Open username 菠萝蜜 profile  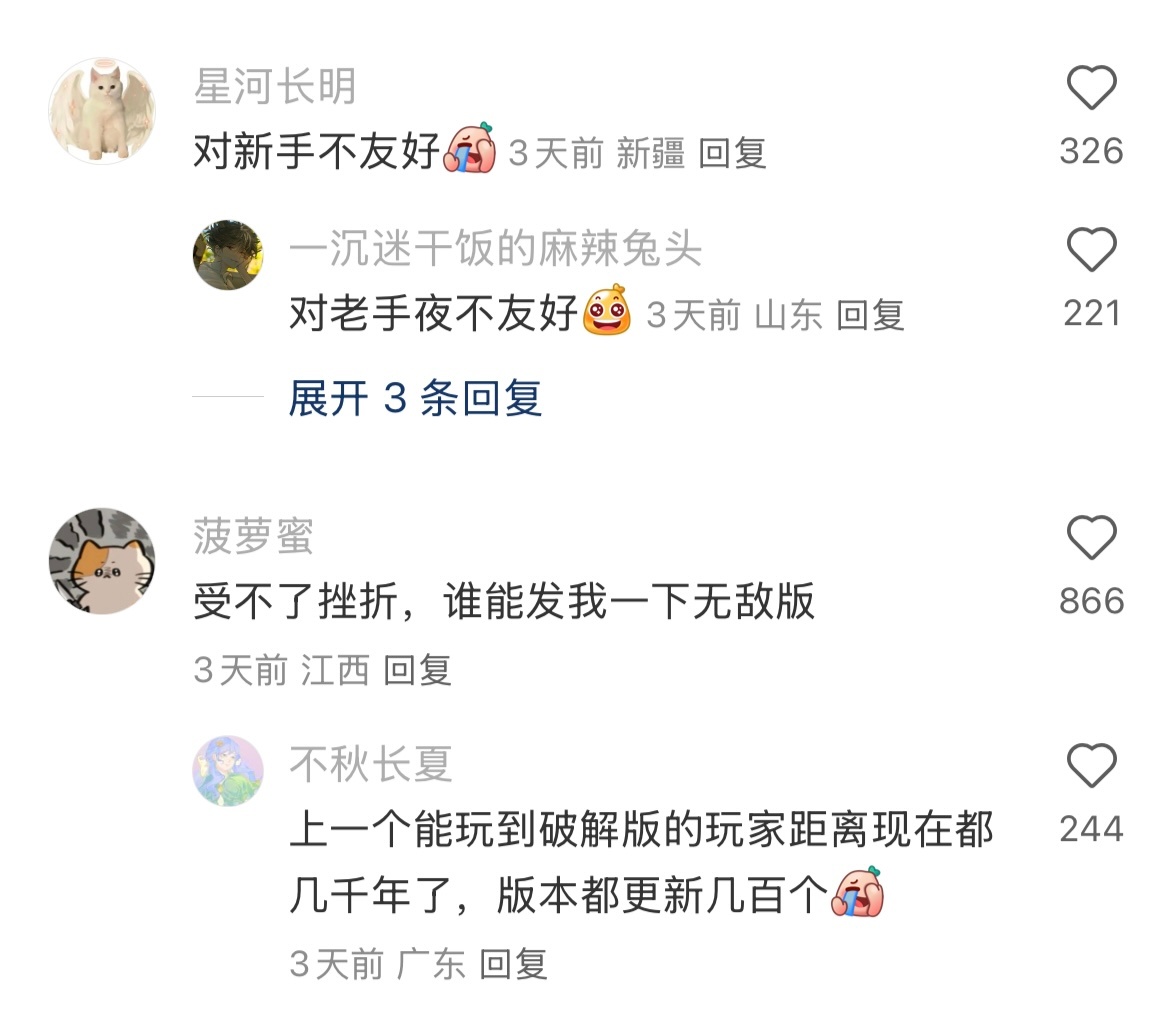point(254,536)
